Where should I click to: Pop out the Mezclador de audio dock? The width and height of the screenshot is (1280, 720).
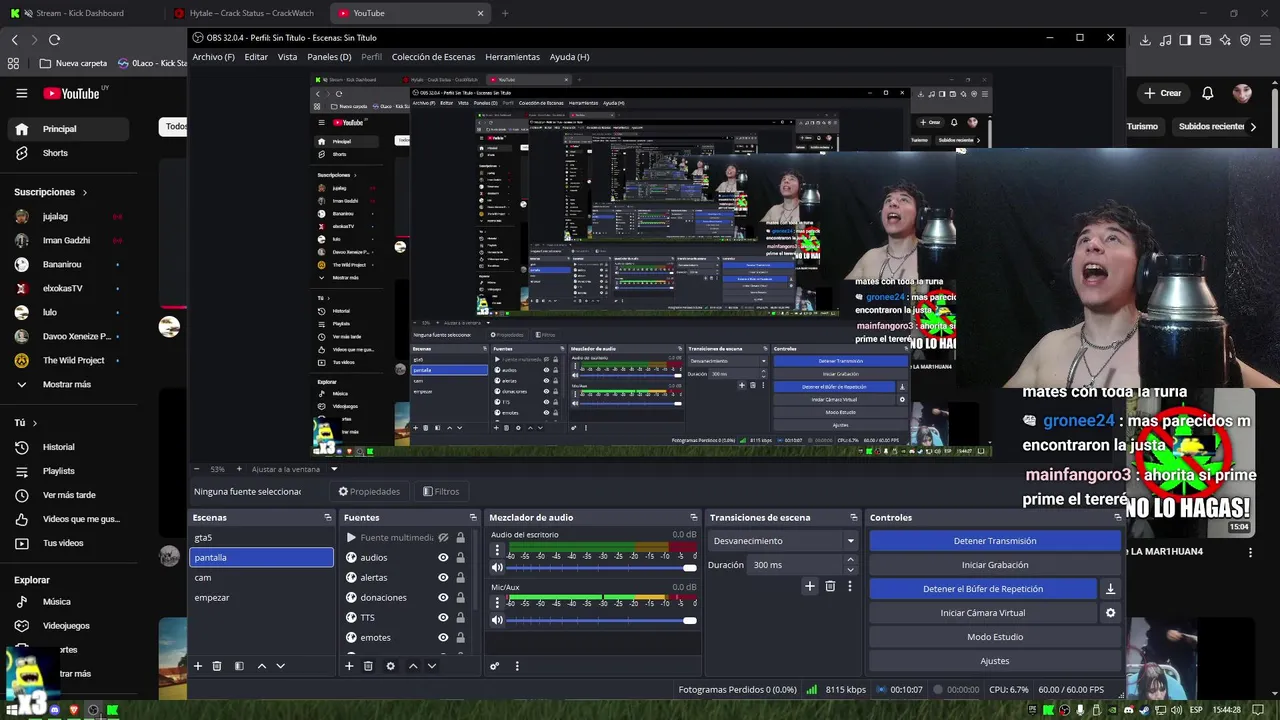692,517
